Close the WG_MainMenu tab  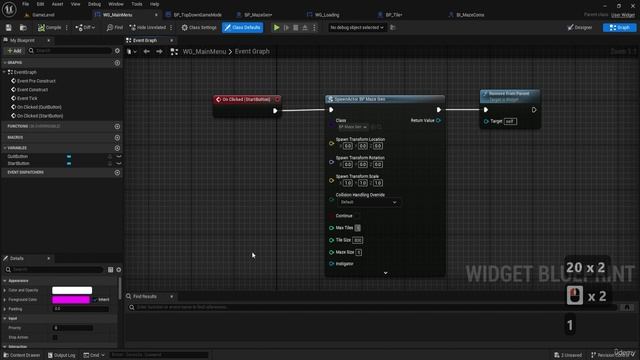(156, 15)
